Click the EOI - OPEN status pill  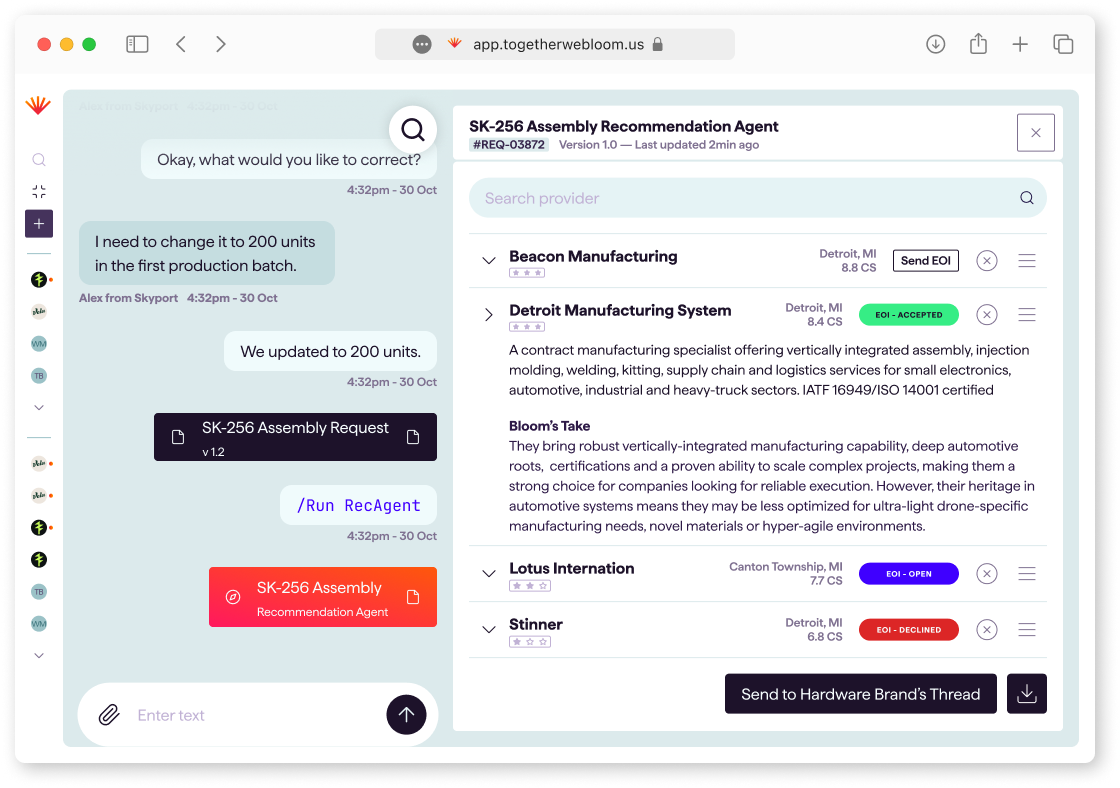(908, 573)
